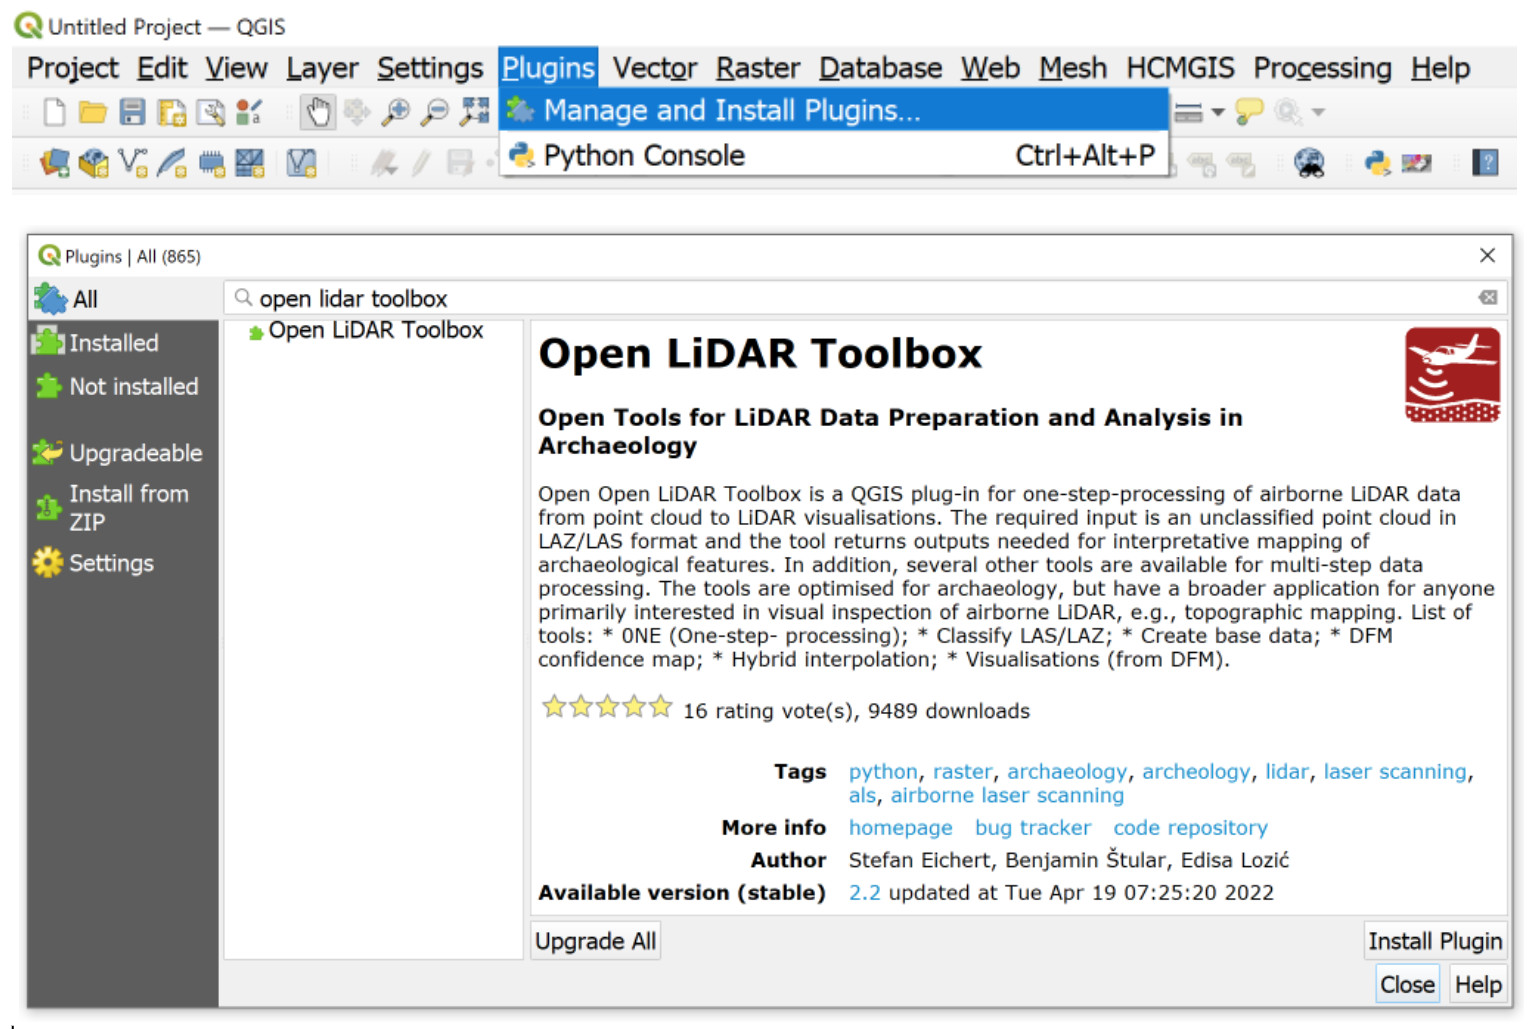Choose Manage and Install Plugins entry
Viewport: 1534px width, 1029px height.
(x=834, y=110)
